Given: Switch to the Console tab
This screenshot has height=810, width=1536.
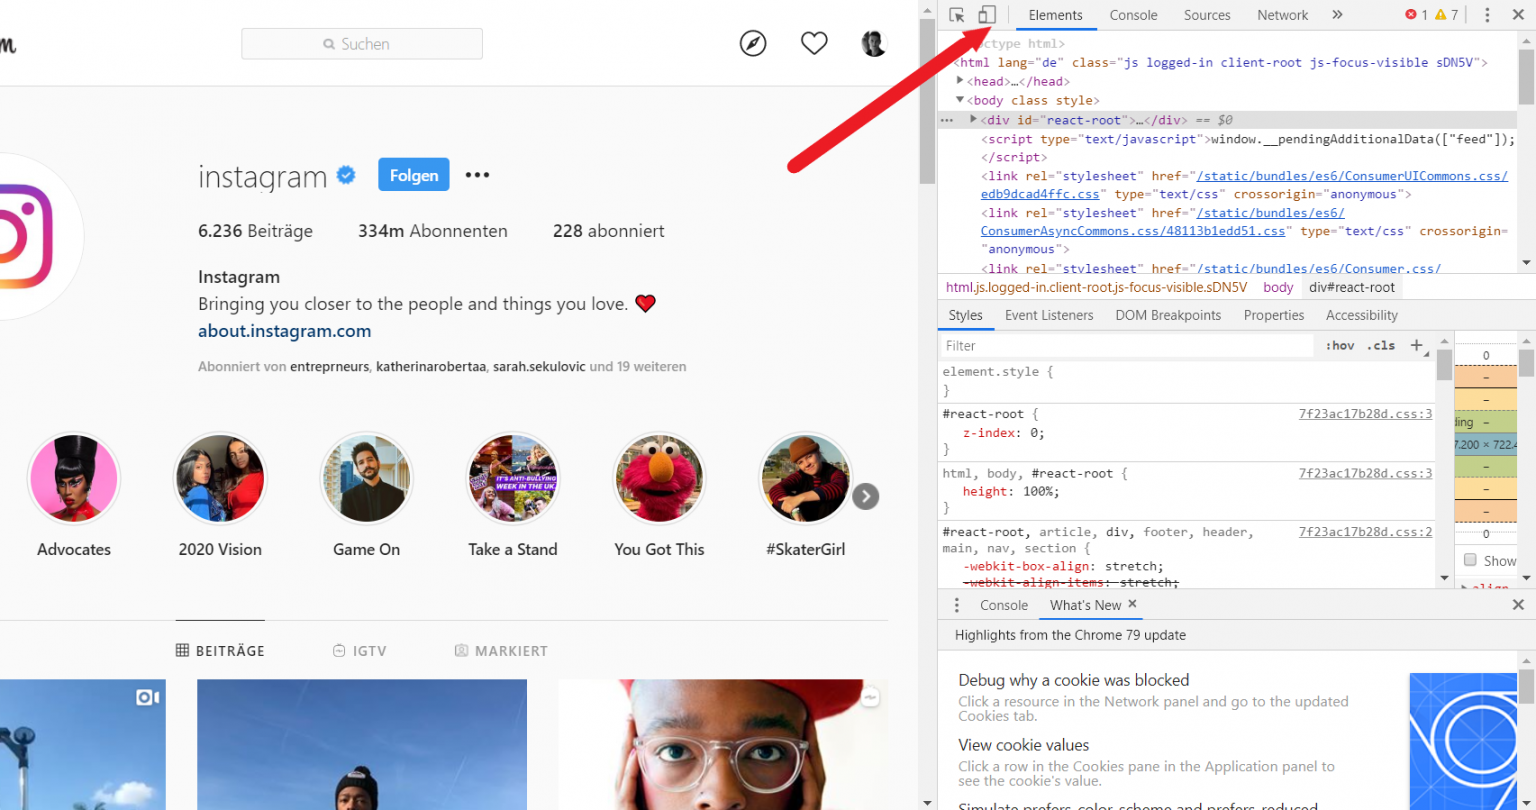Looking at the screenshot, I should [x=1133, y=15].
